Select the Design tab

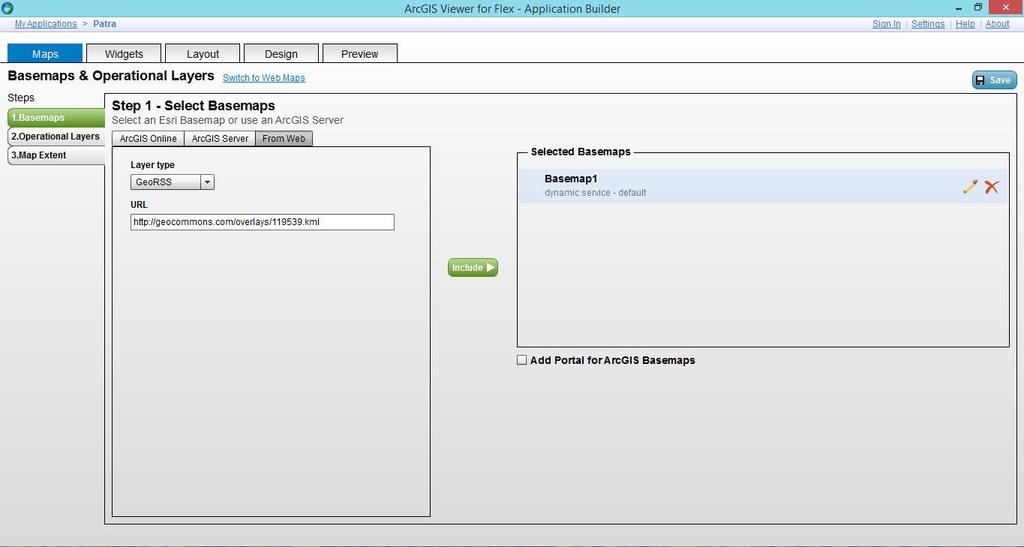coord(281,54)
